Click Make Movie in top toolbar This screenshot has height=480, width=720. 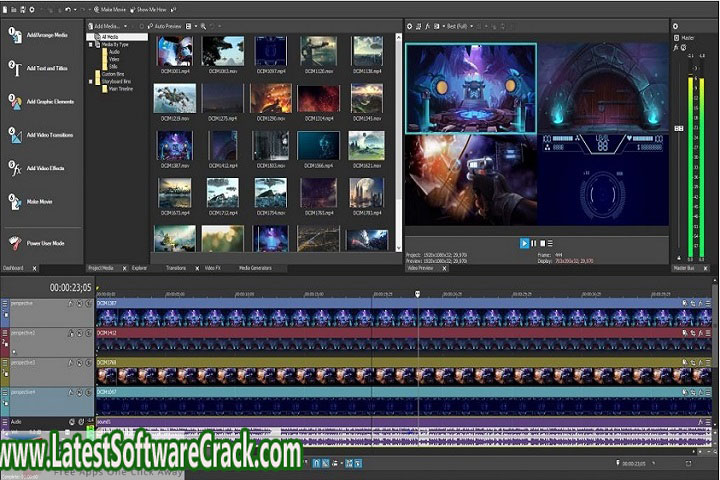coord(109,10)
